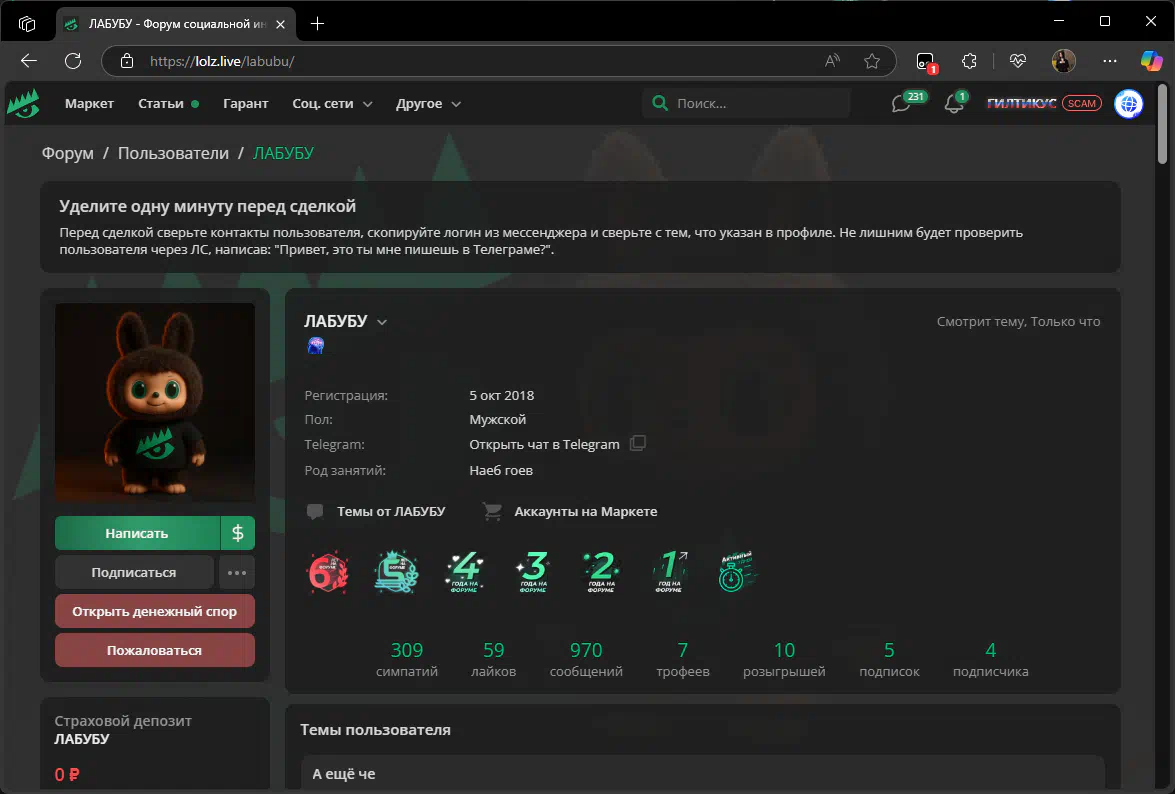1175x794 pixels.
Task: Close the ЛАБУБУ forum tab
Action: (280, 24)
